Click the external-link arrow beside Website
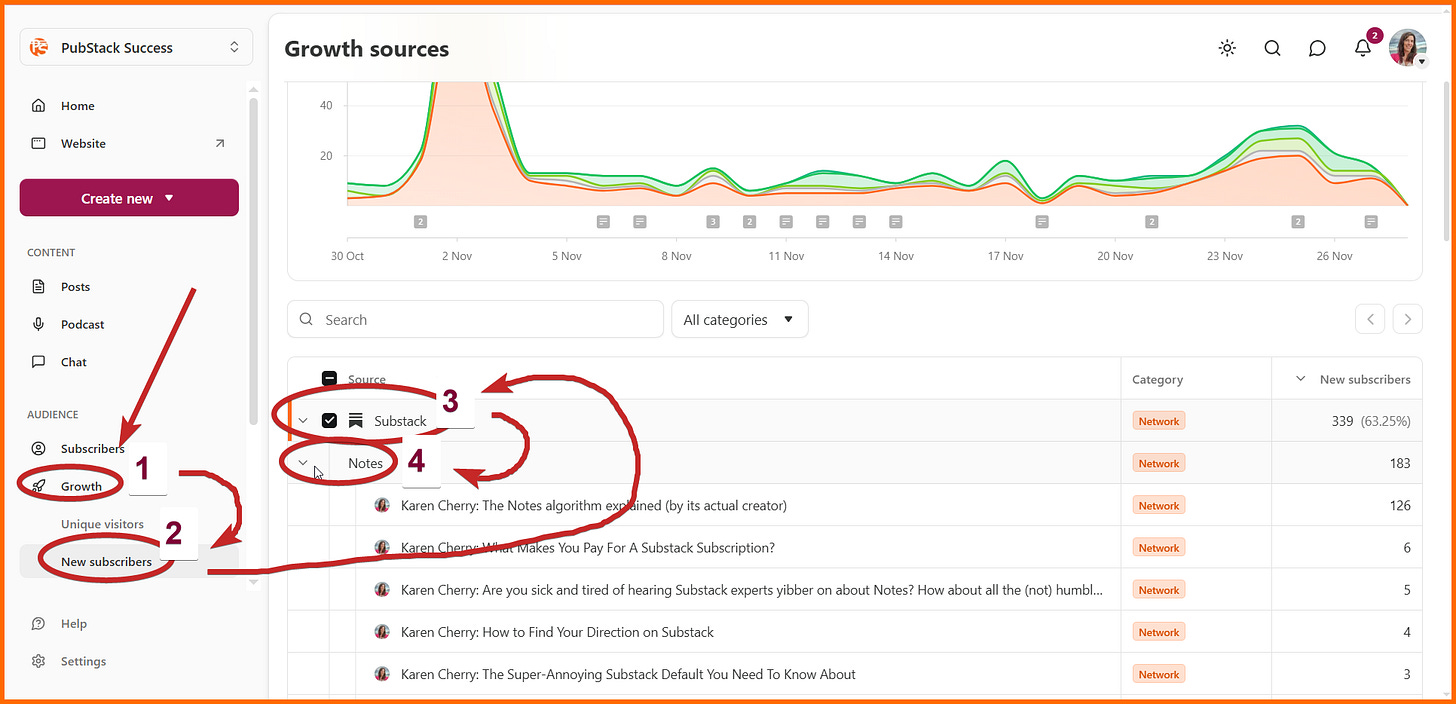Image resolution: width=1456 pixels, height=704 pixels. click(220, 144)
